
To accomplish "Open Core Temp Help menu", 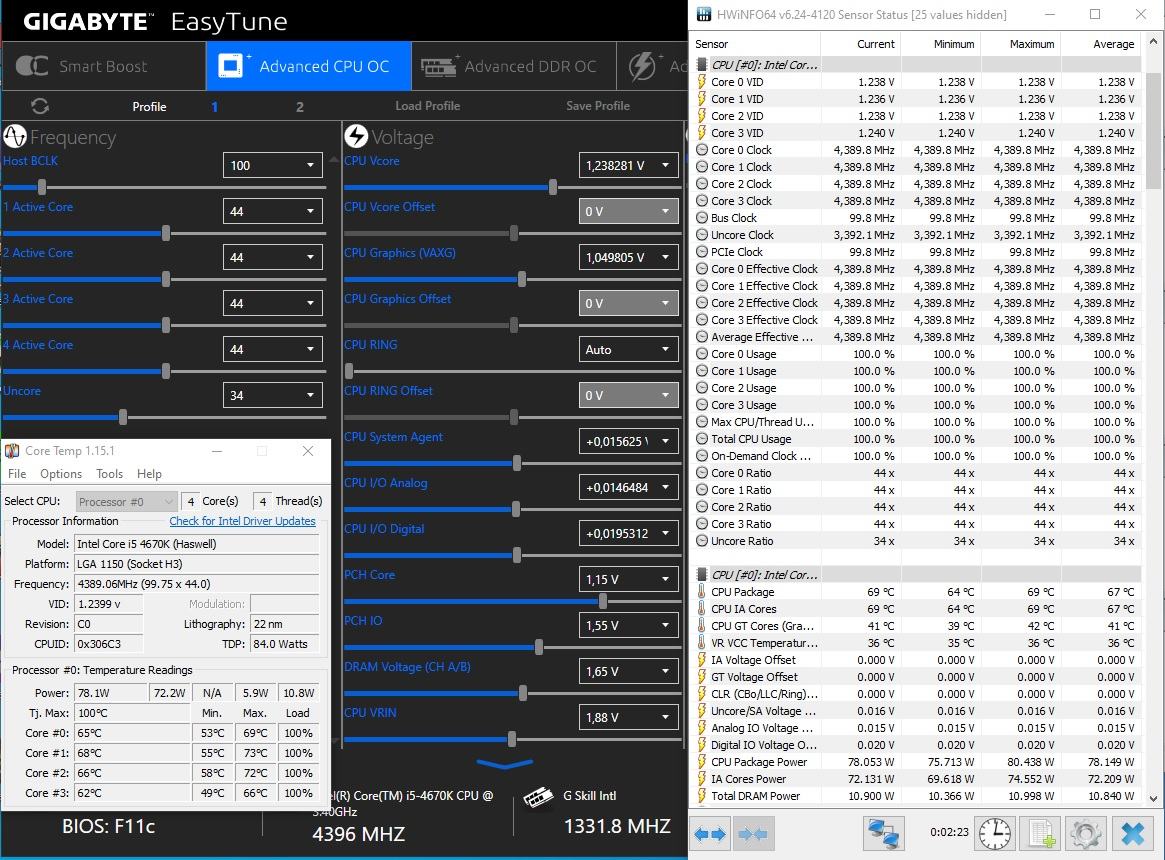I will [x=149, y=473].
